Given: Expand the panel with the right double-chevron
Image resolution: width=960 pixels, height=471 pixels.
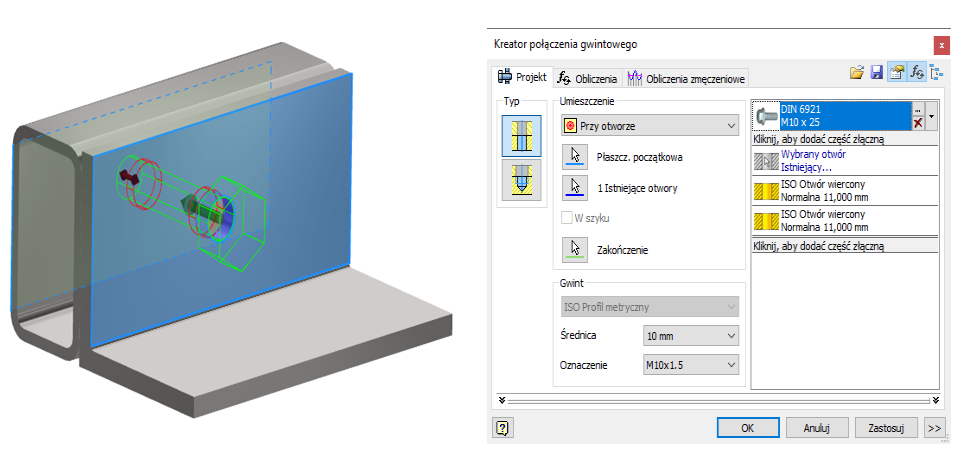Looking at the screenshot, I should click(935, 400).
